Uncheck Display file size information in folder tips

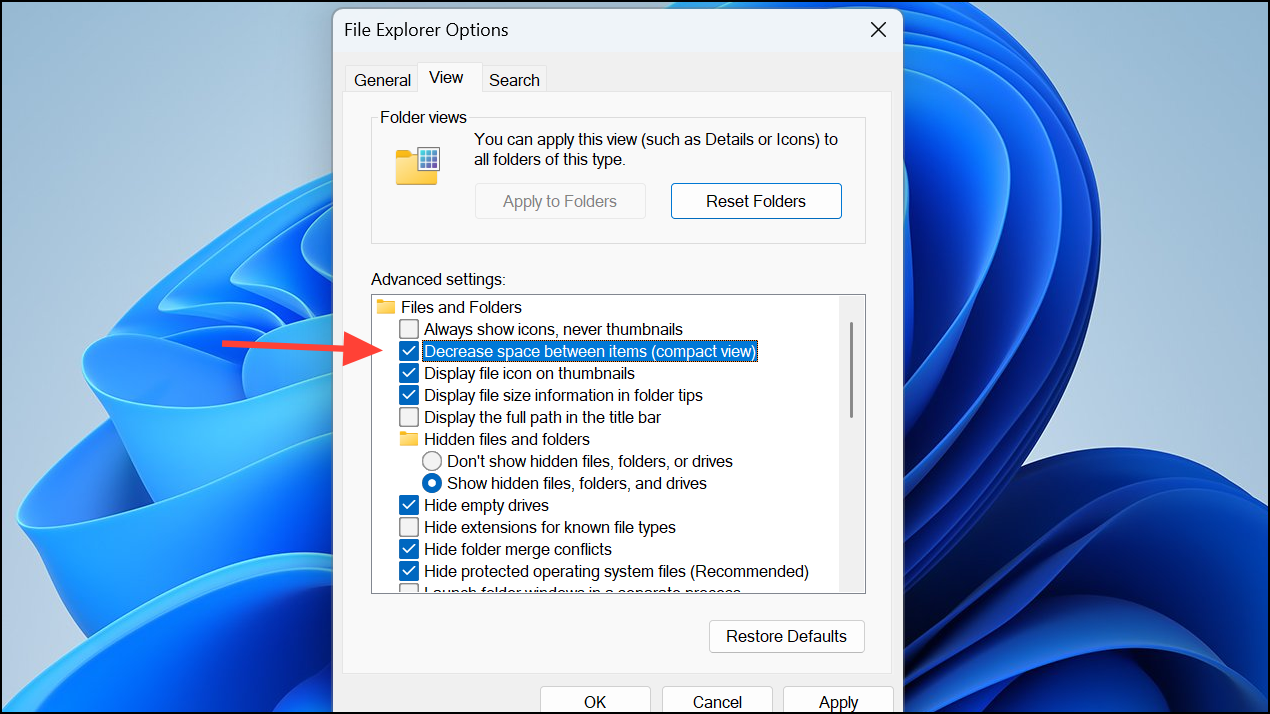point(409,395)
